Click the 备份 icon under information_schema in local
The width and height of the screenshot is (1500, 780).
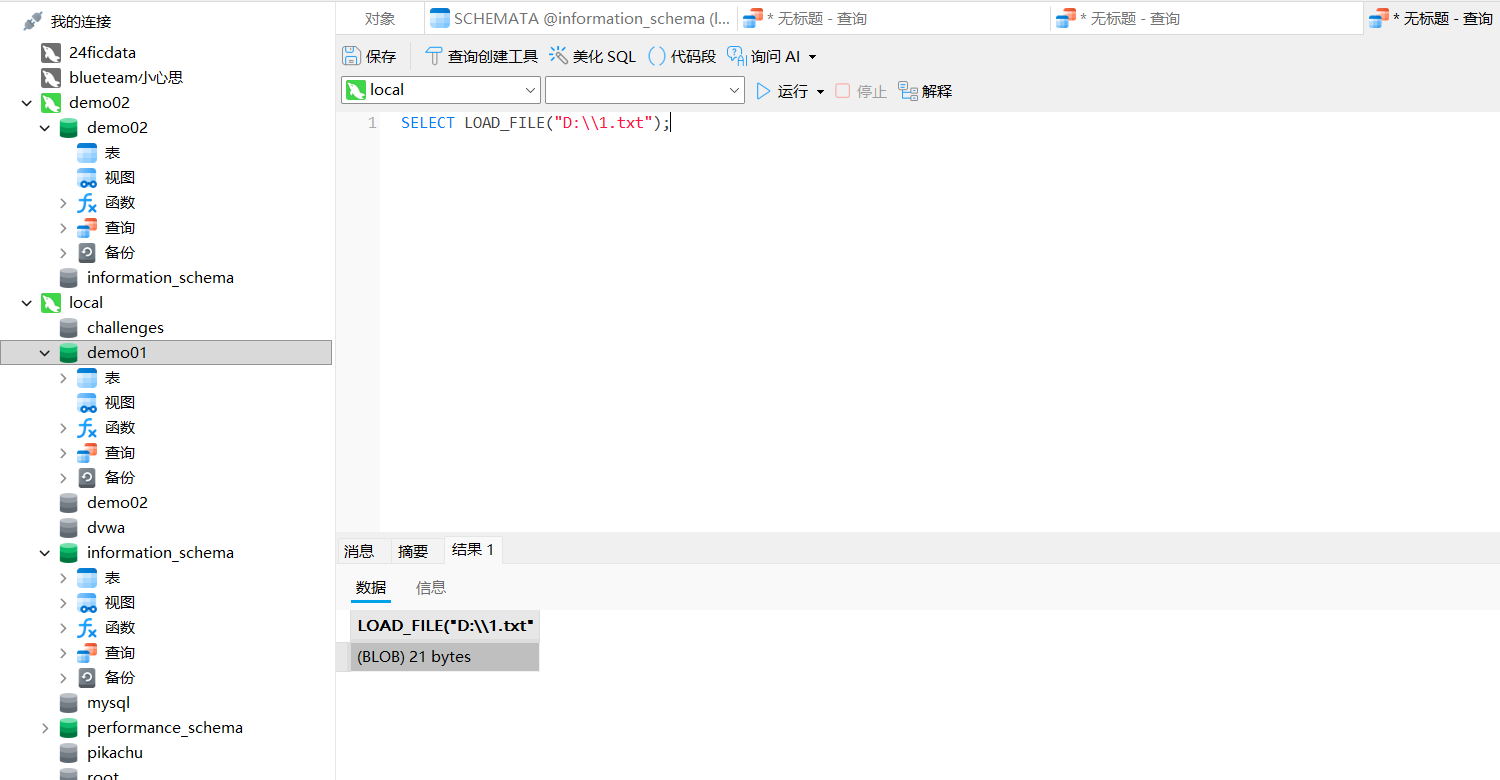pos(87,677)
